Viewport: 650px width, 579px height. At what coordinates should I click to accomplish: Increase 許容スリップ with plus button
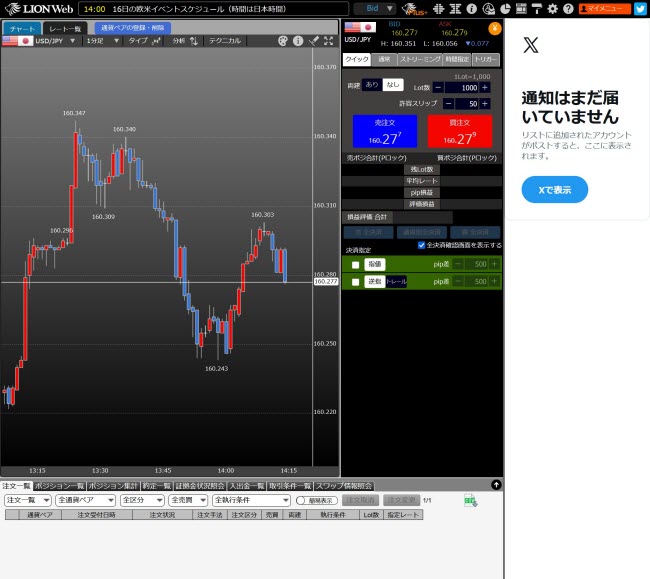[x=485, y=104]
